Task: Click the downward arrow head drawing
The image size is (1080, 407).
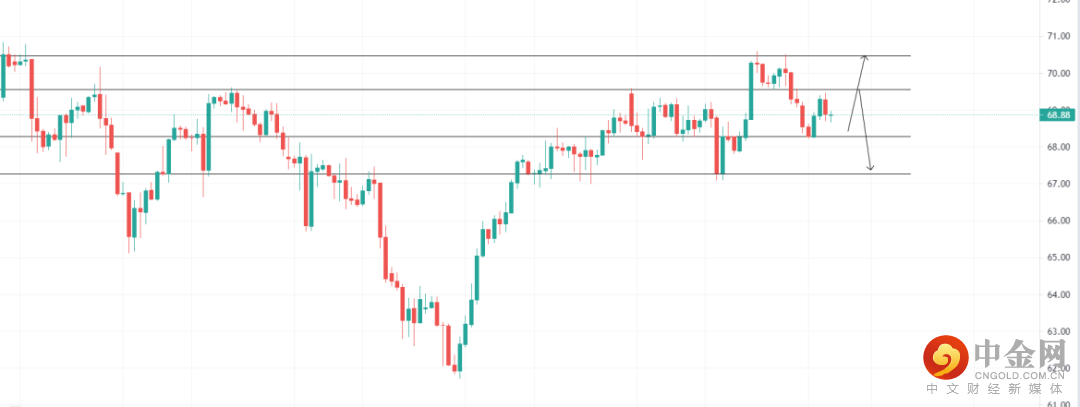Action: tap(871, 167)
